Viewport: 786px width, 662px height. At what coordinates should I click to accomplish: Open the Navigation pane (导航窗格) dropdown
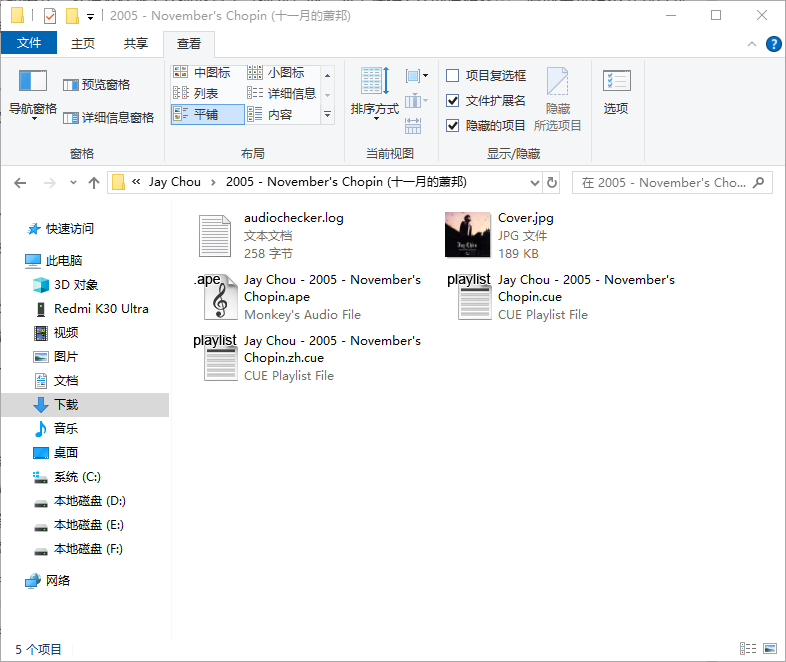33,95
